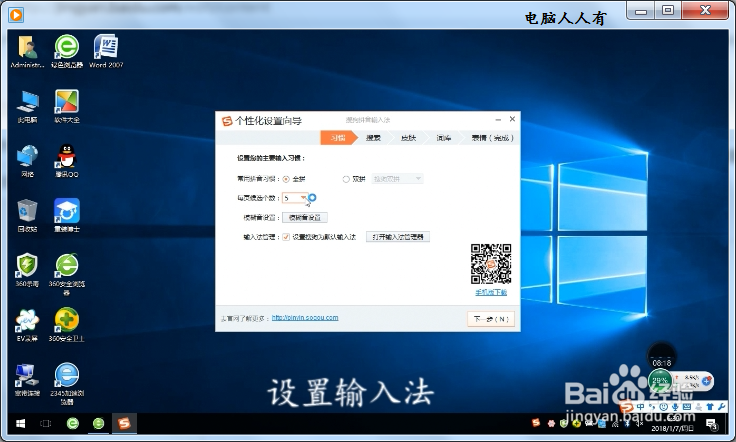The width and height of the screenshot is (736, 442).
Task: Switch to the 搜索 (search) wizard step tab
Action: click(x=373, y=137)
